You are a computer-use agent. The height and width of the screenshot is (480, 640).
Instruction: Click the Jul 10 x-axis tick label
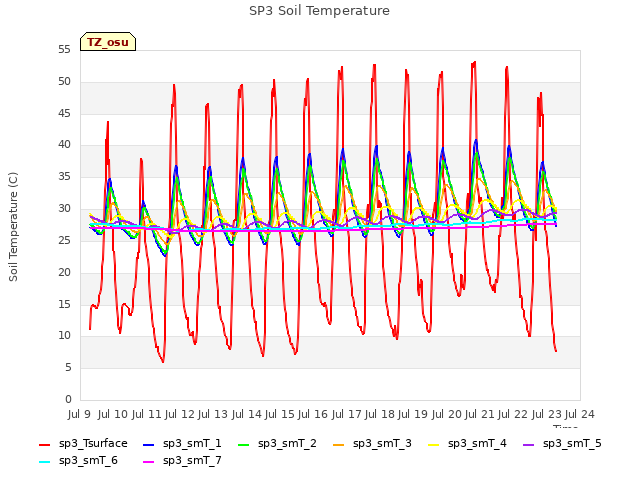[113, 415]
